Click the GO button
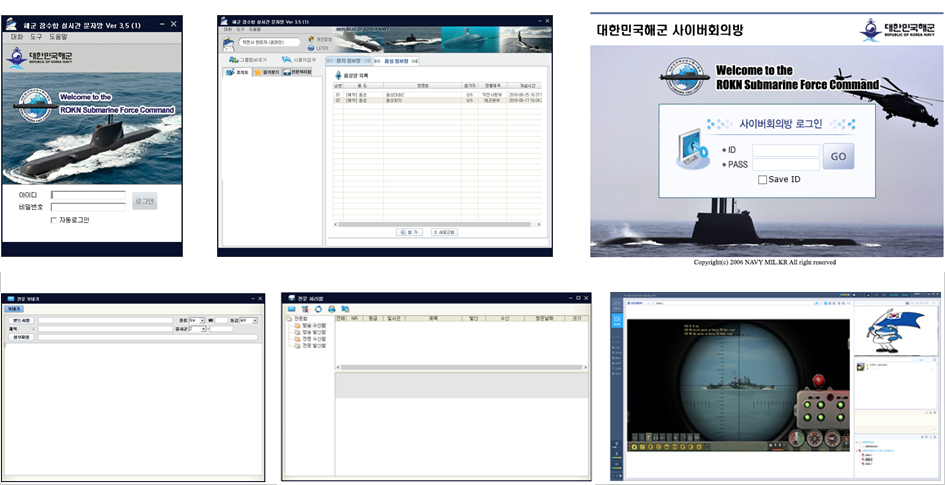 click(838, 157)
